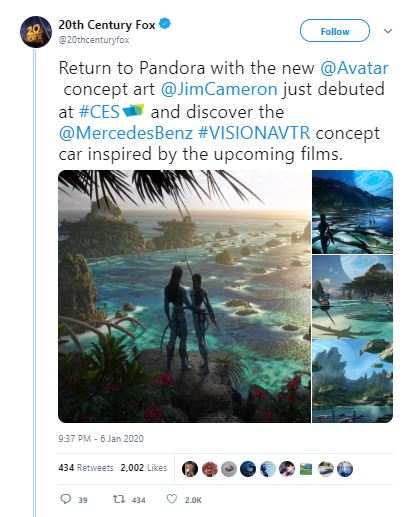The image size is (417, 517).
Task: Open the large Na'vi couple concept art
Action: pos(184,296)
